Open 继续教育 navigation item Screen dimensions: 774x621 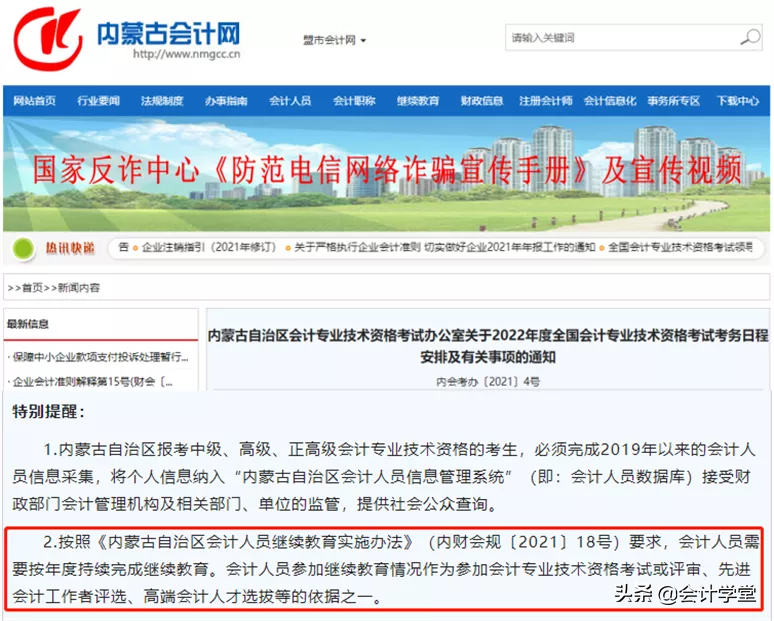pyautogui.click(x=418, y=101)
